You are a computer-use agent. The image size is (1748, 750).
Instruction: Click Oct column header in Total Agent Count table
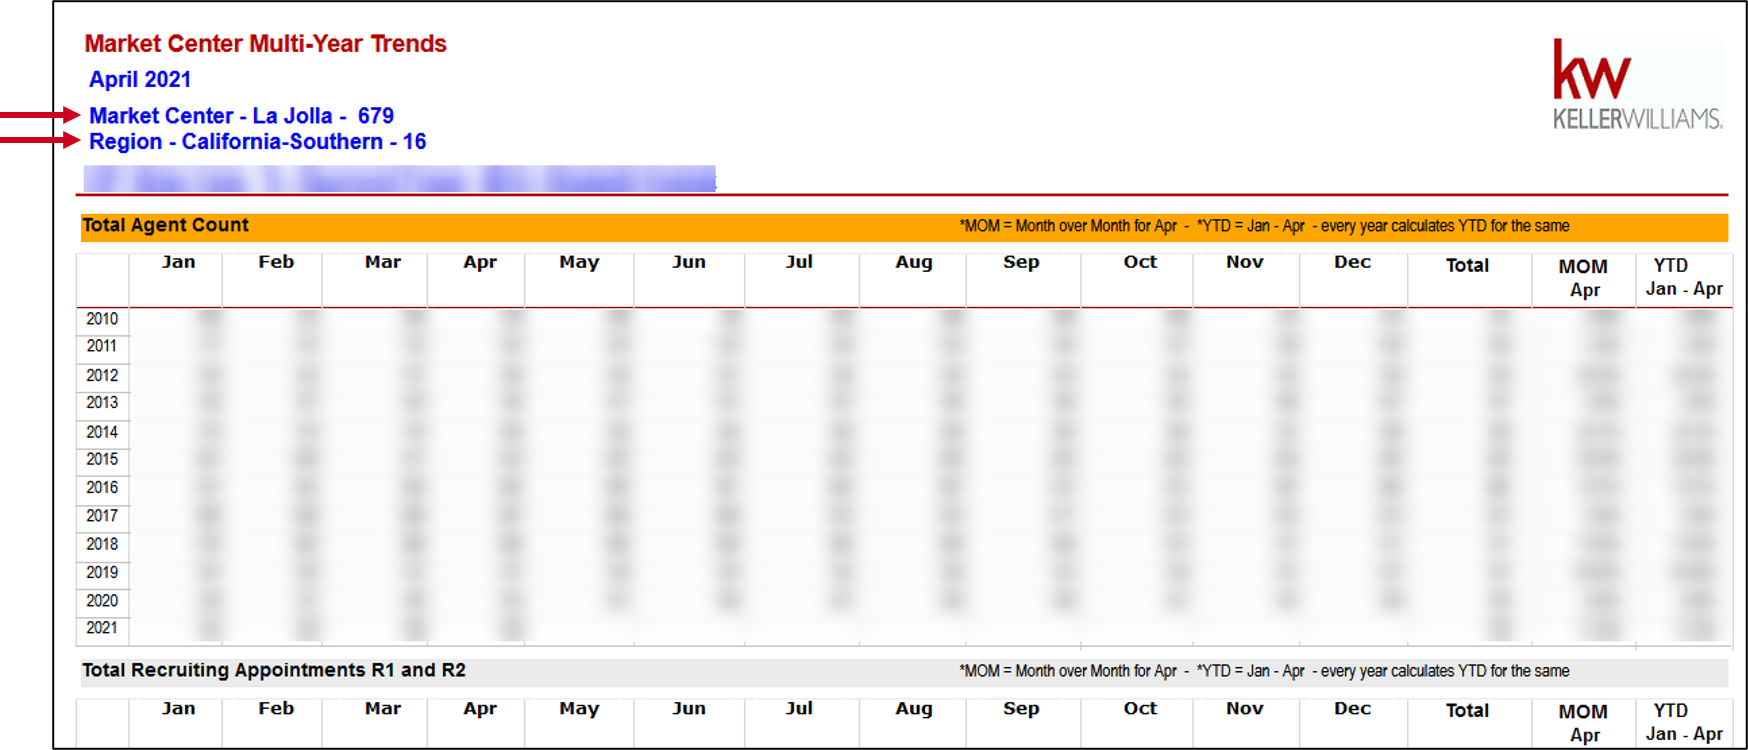click(1140, 262)
